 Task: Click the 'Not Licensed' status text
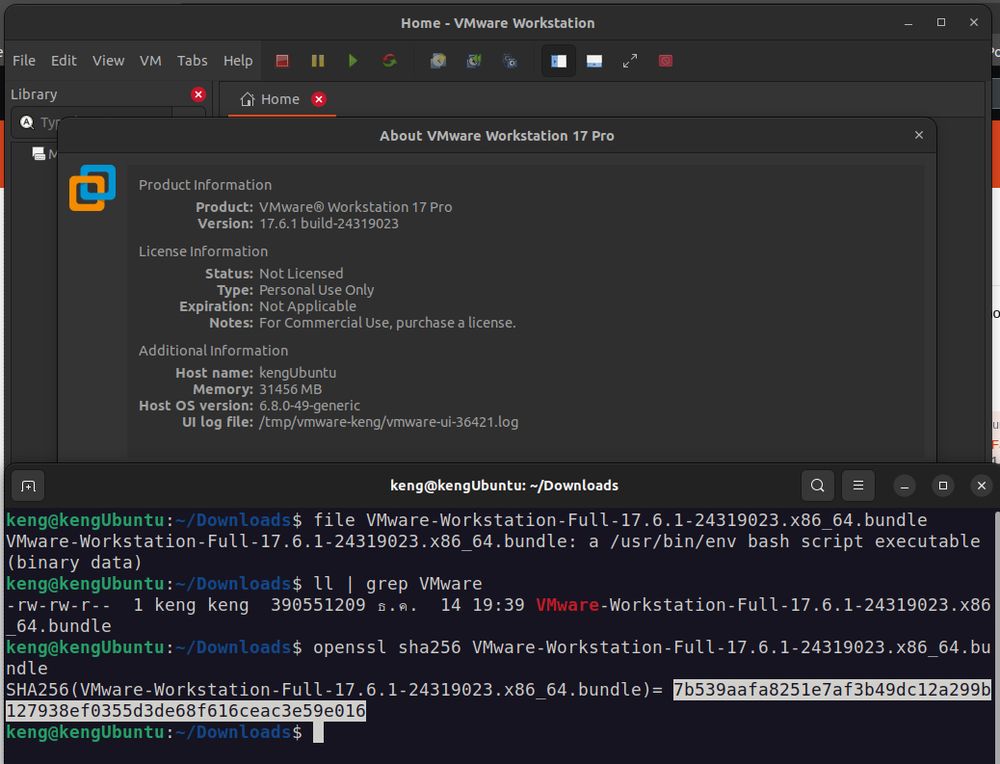point(301,274)
